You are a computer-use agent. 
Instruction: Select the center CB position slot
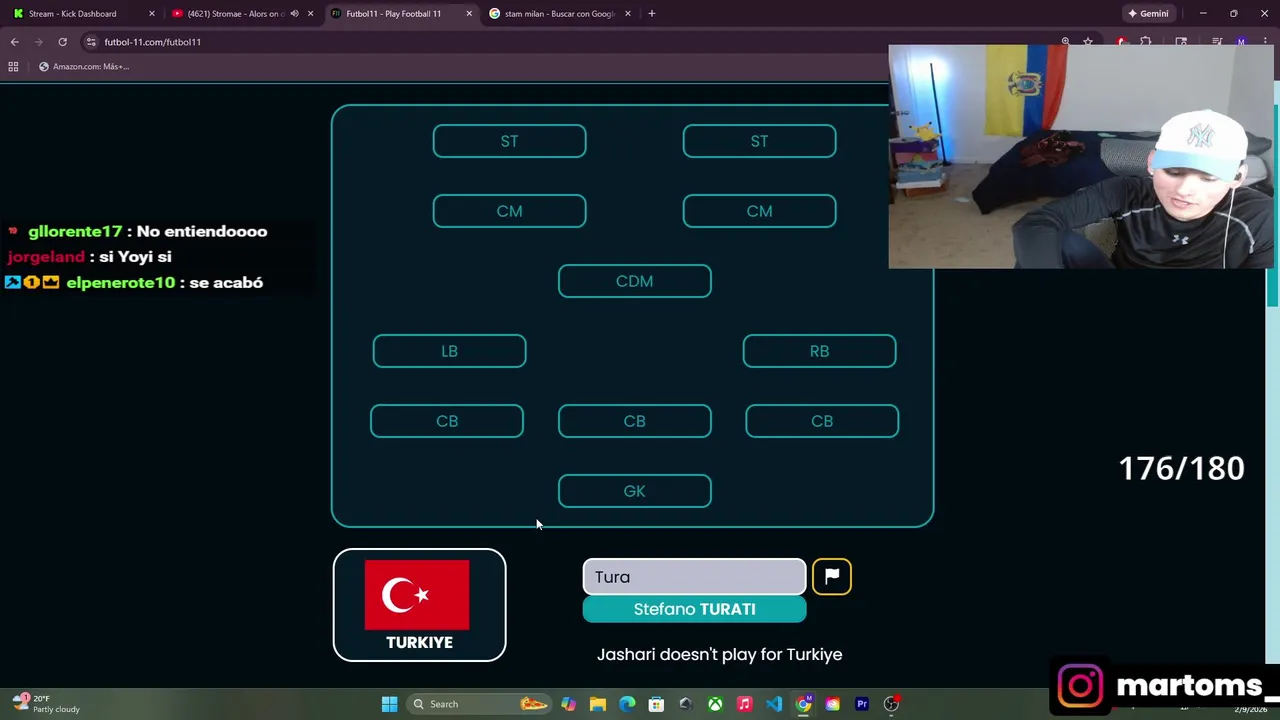[x=634, y=421]
